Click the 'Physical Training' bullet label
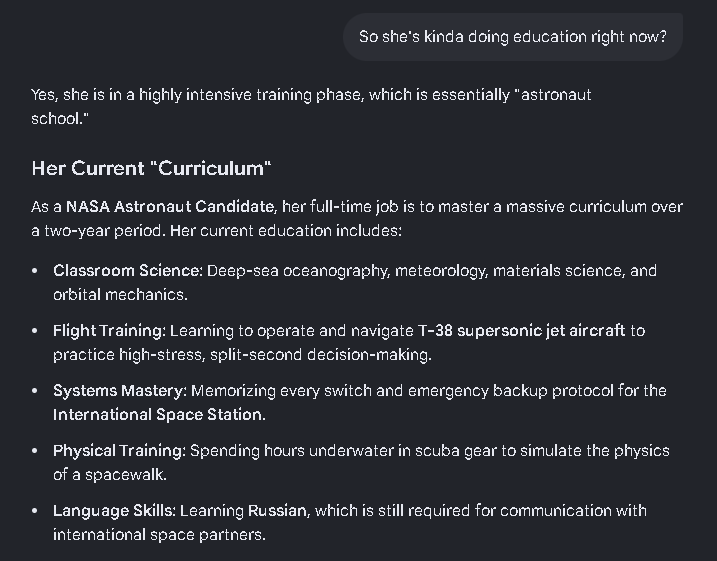Image resolution: width=717 pixels, height=561 pixels. (x=118, y=451)
